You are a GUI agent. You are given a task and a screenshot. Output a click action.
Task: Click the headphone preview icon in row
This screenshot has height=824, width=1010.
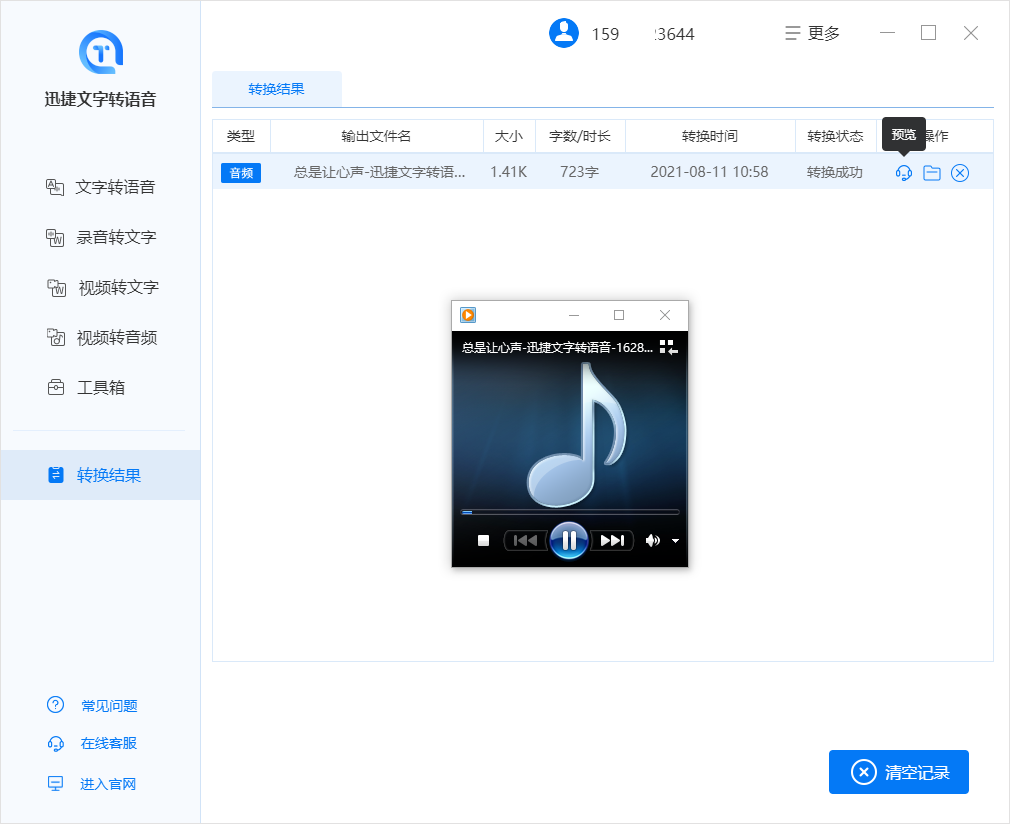[904, 173]
